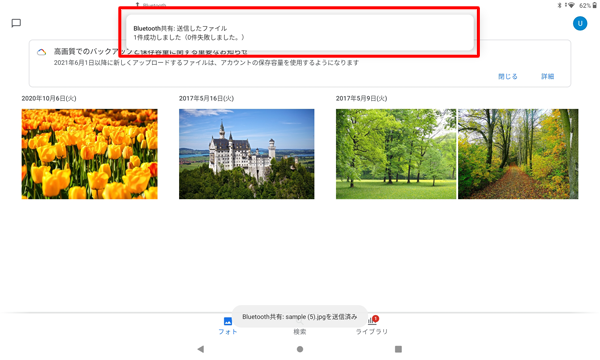600x360 pixels.
Task: Tap the Android home navigation button
Action: tap(300, 349)
